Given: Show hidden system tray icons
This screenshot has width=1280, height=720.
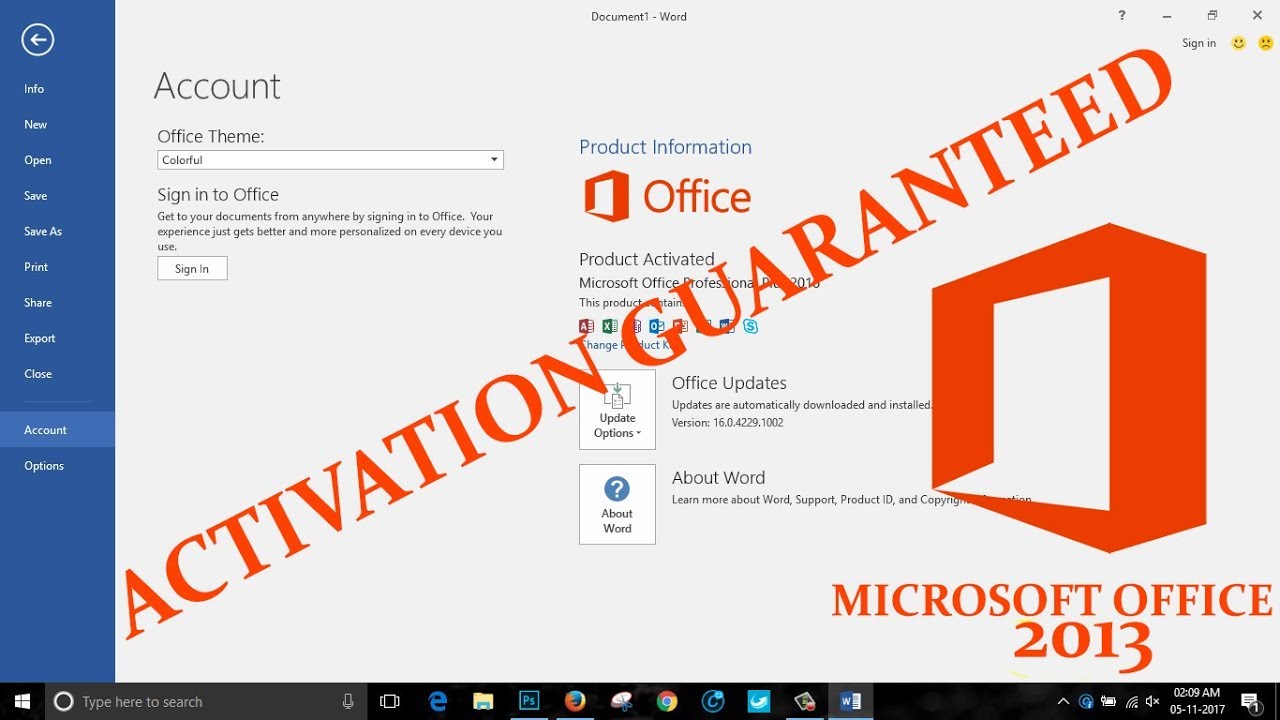Looking at the screenshot, I should 1063,701.
